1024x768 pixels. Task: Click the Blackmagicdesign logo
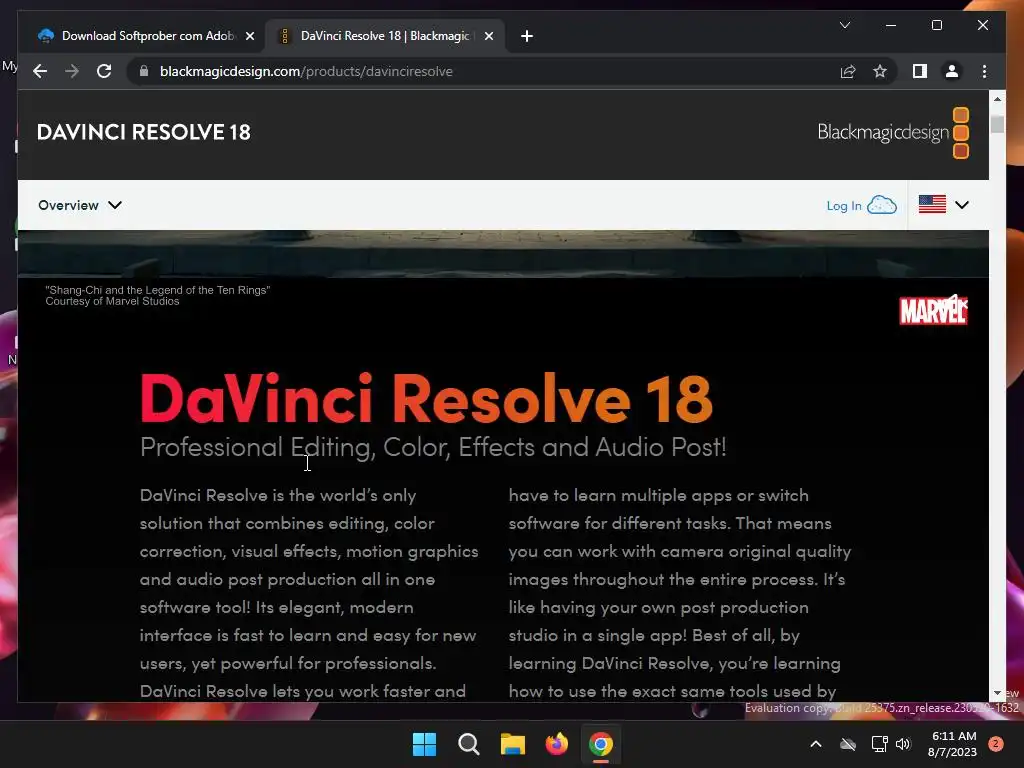pos(893,133)
